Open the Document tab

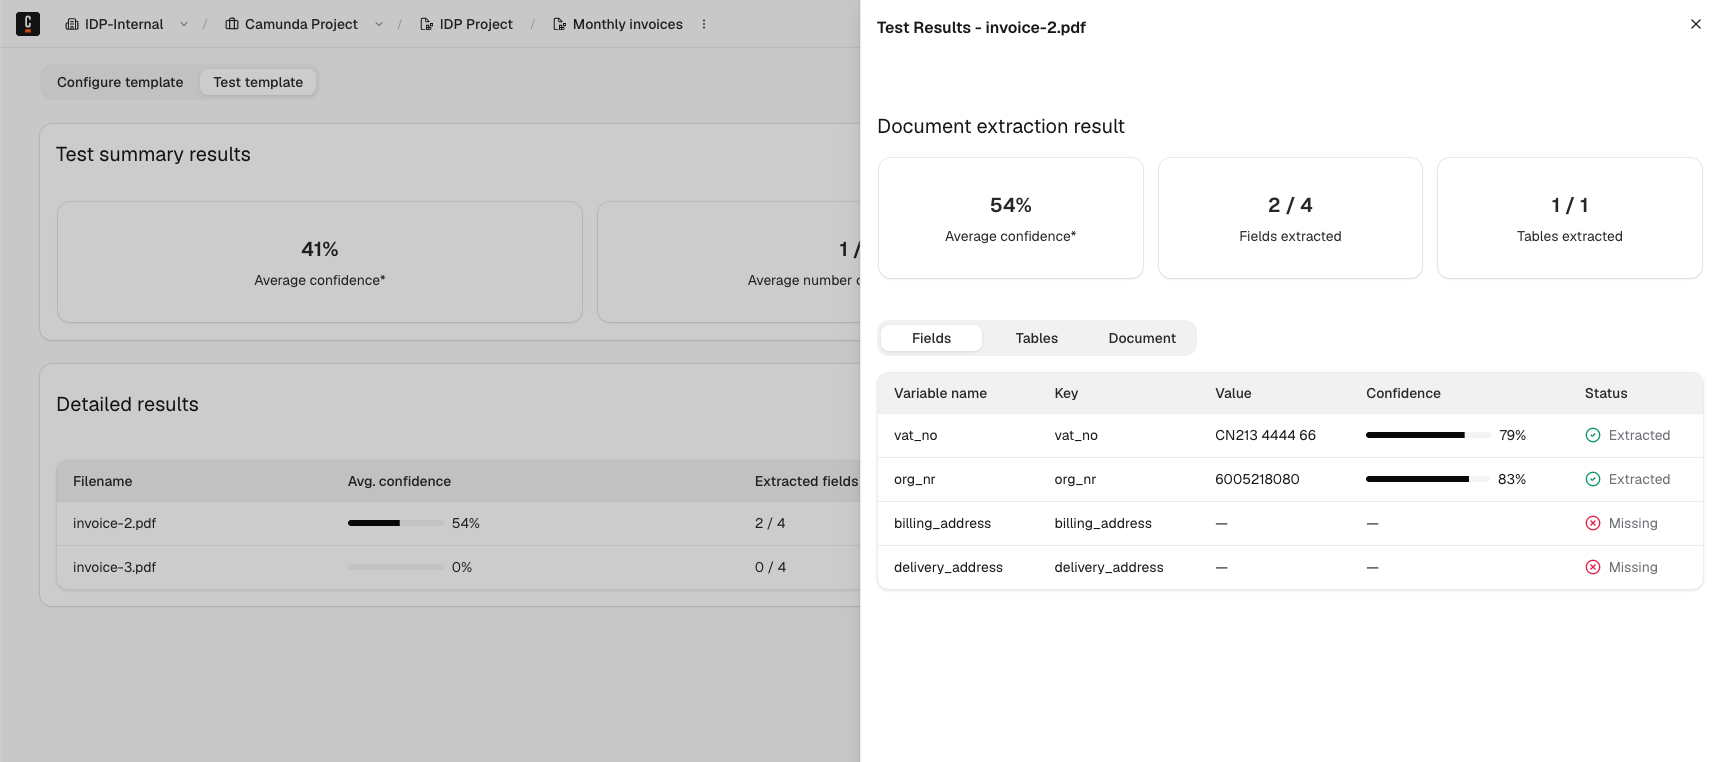(x=1142, y=338)
